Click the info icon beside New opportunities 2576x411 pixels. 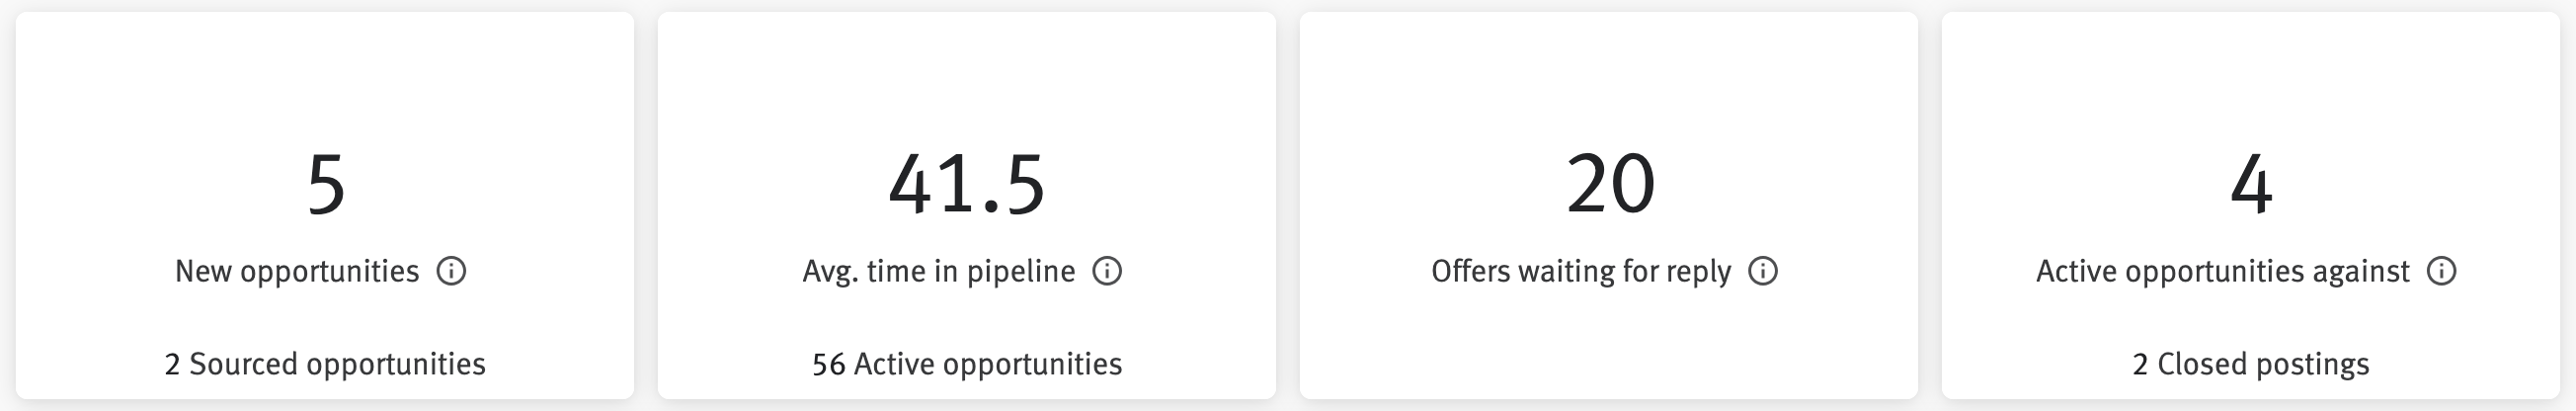point(451,271)
